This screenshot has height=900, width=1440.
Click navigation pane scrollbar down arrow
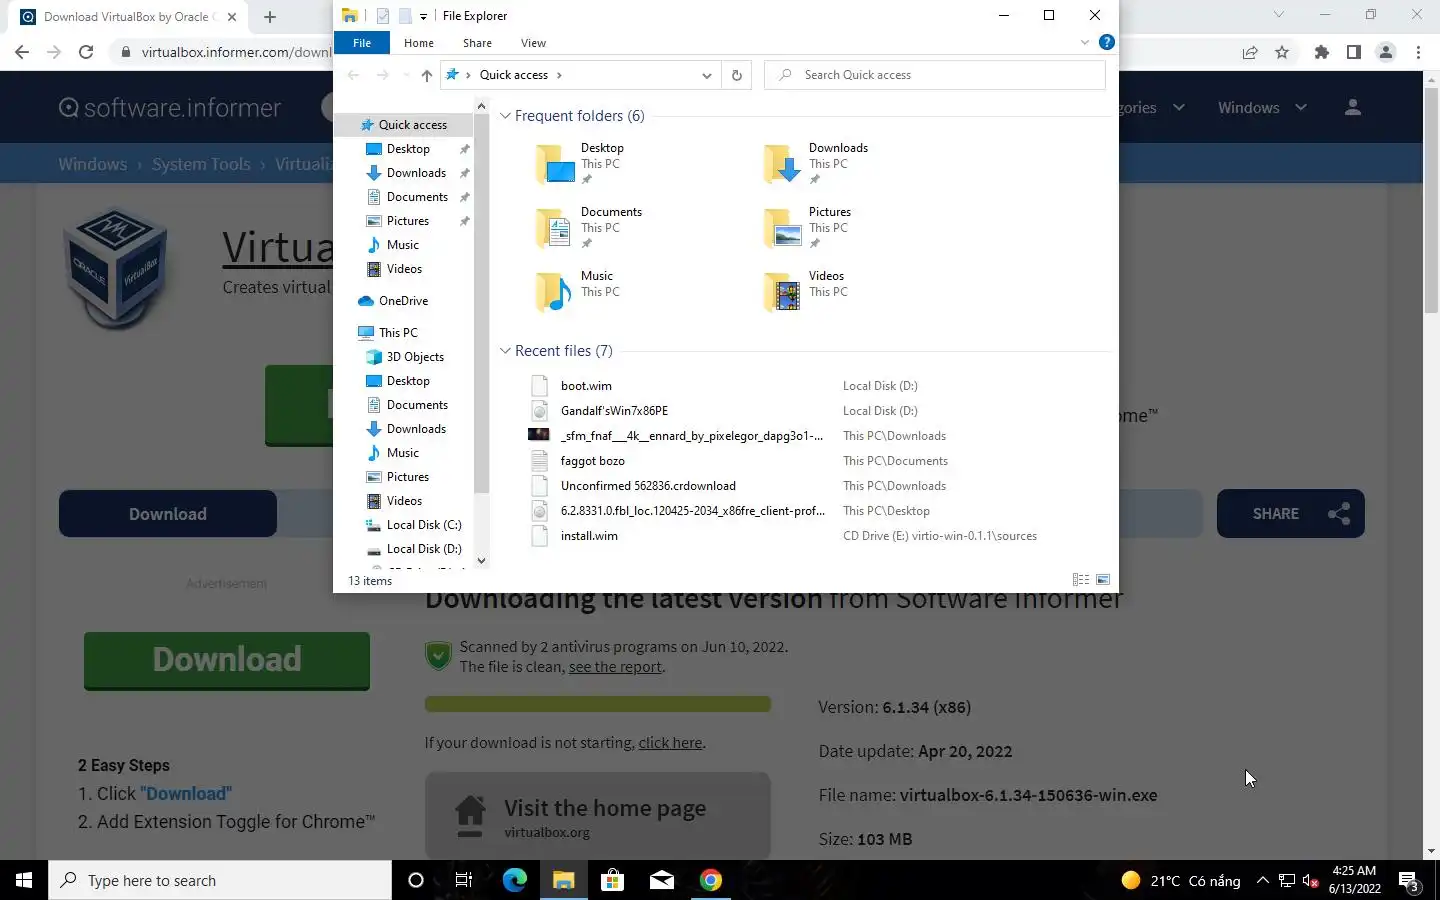tap(481, 561)
